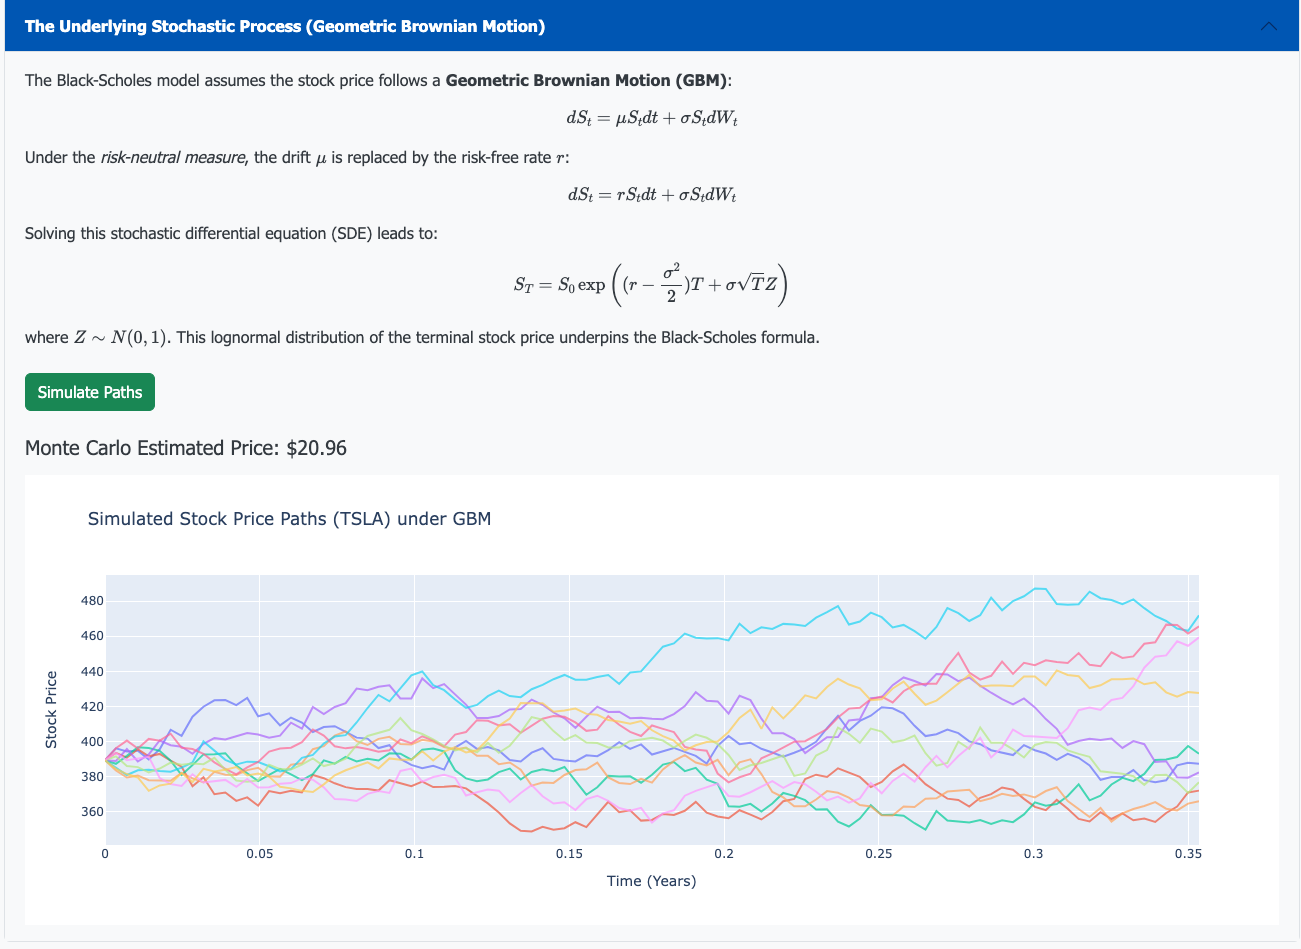1301x949 pixels.
Task: Click the Underlying Stochastic Process header title
Action: tap(285, 26)
